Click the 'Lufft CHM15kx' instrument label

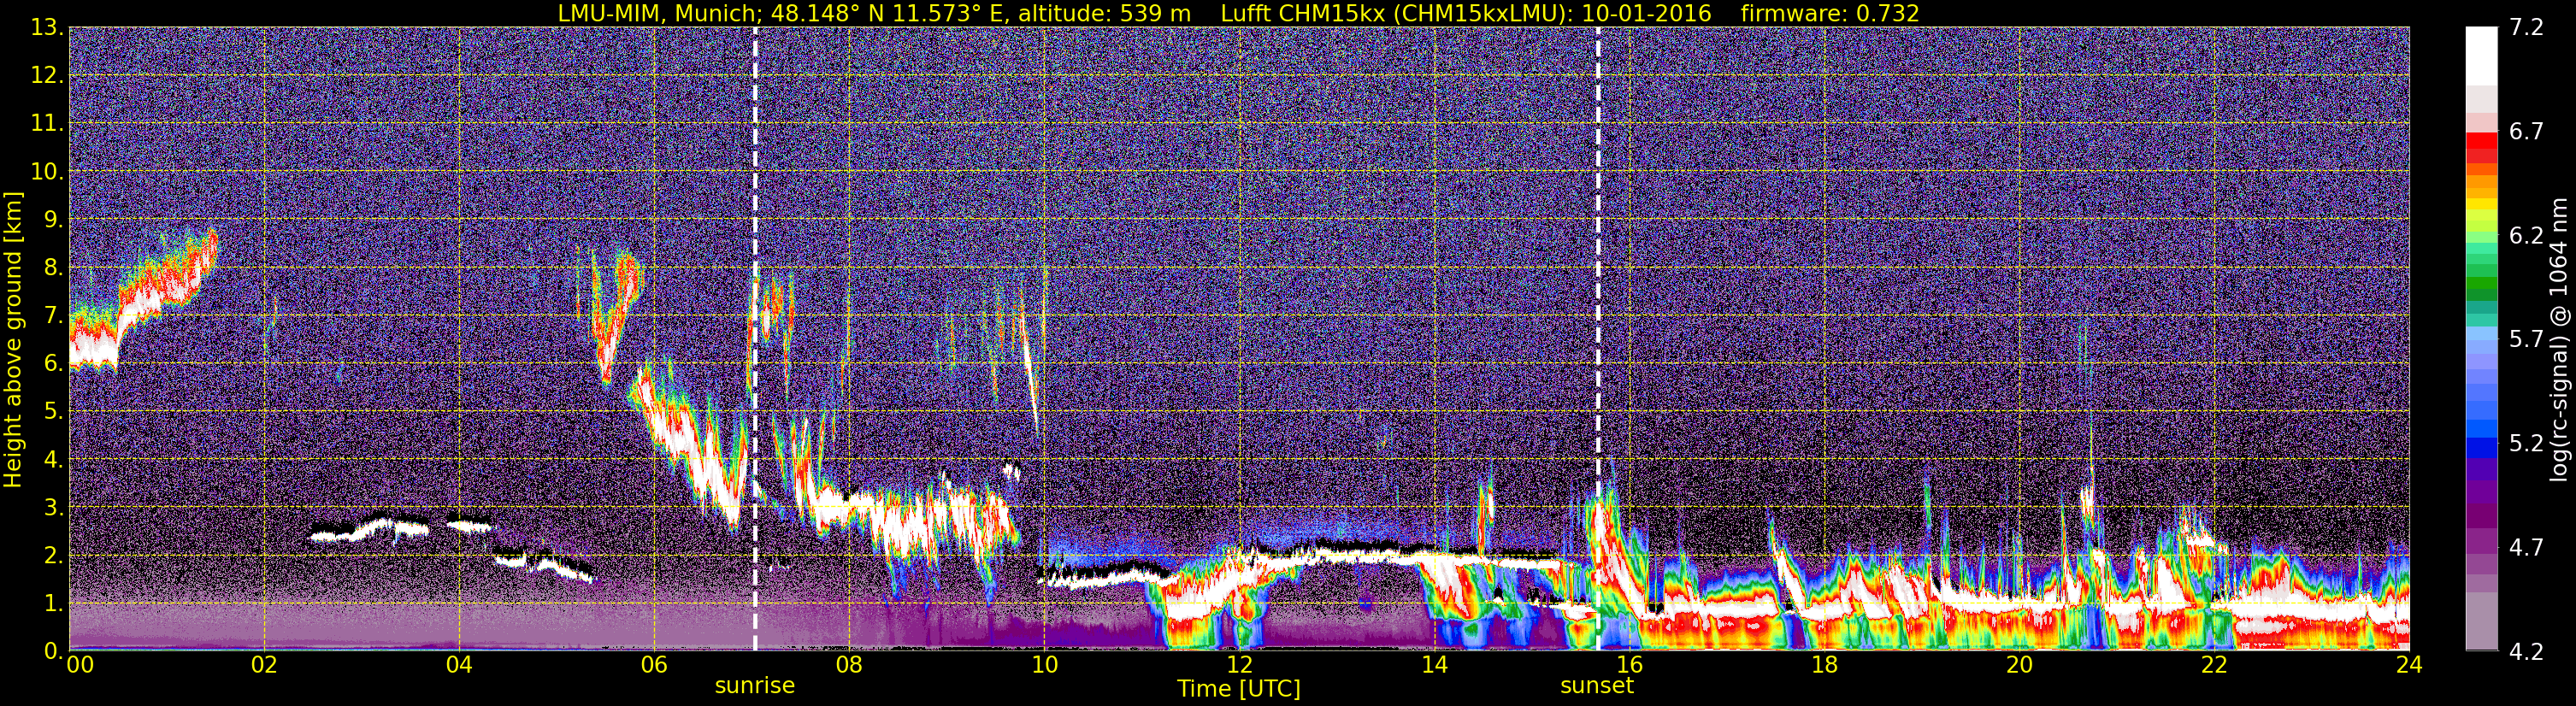coord(1303,13)
